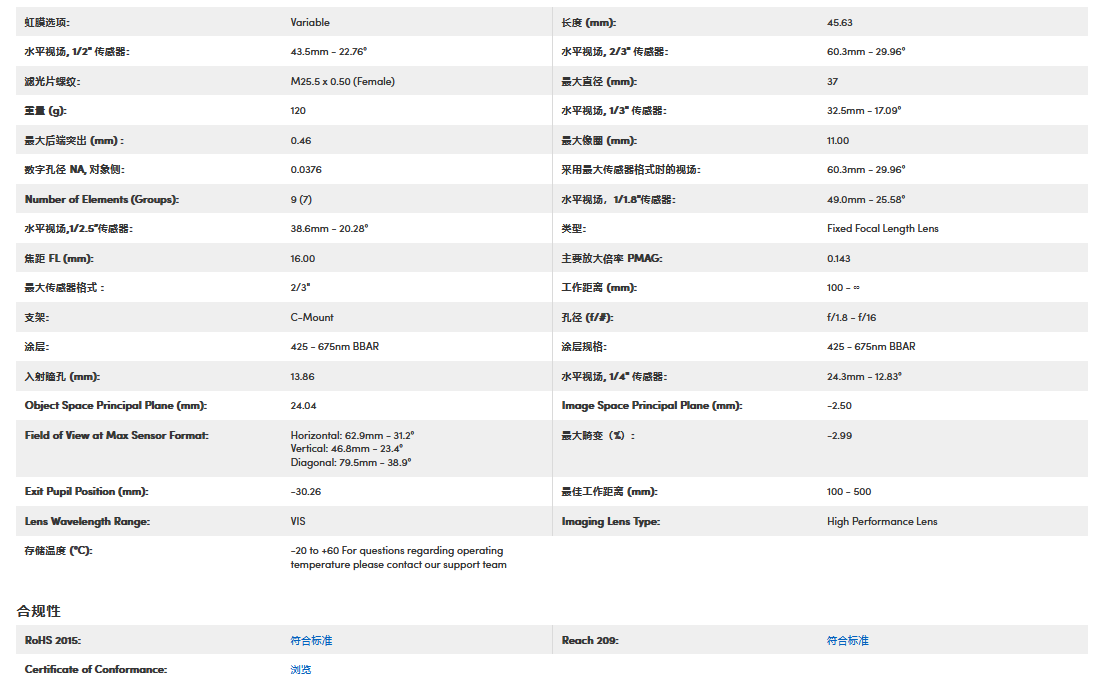Image resolution: width=1101 pixels, height=699 pixels.
Task: Click the 虹膜选项 Variable value
Action: (x=310, y=22)
